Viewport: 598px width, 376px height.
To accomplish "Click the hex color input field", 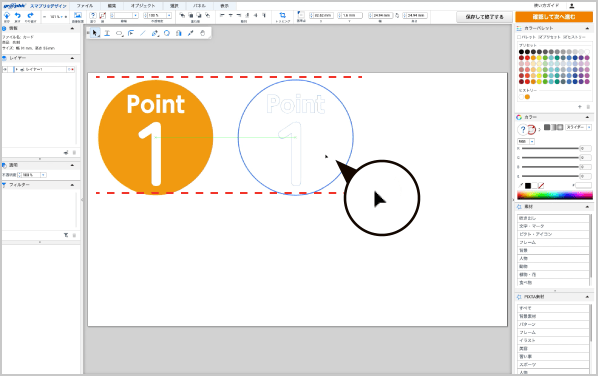I will tap(583, 186).
